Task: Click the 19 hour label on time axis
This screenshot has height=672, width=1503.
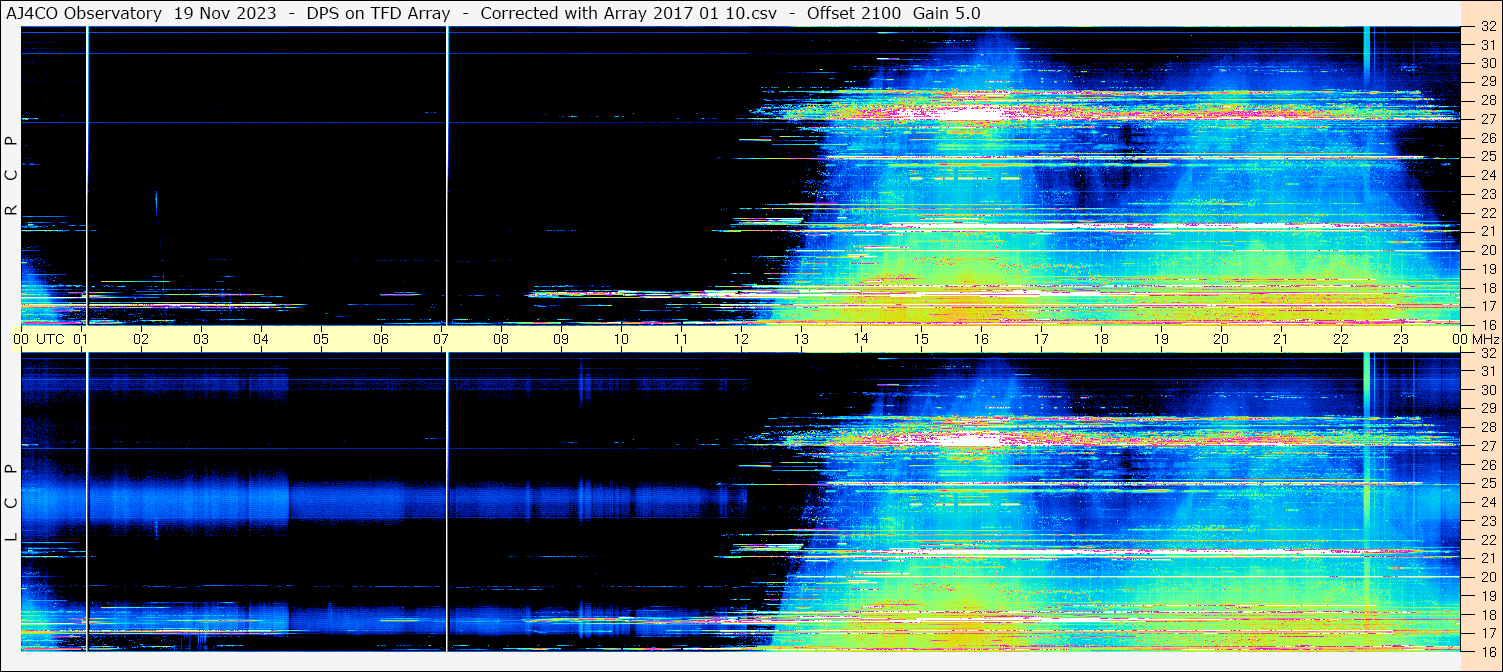Action: click(x=1161, y=339)
